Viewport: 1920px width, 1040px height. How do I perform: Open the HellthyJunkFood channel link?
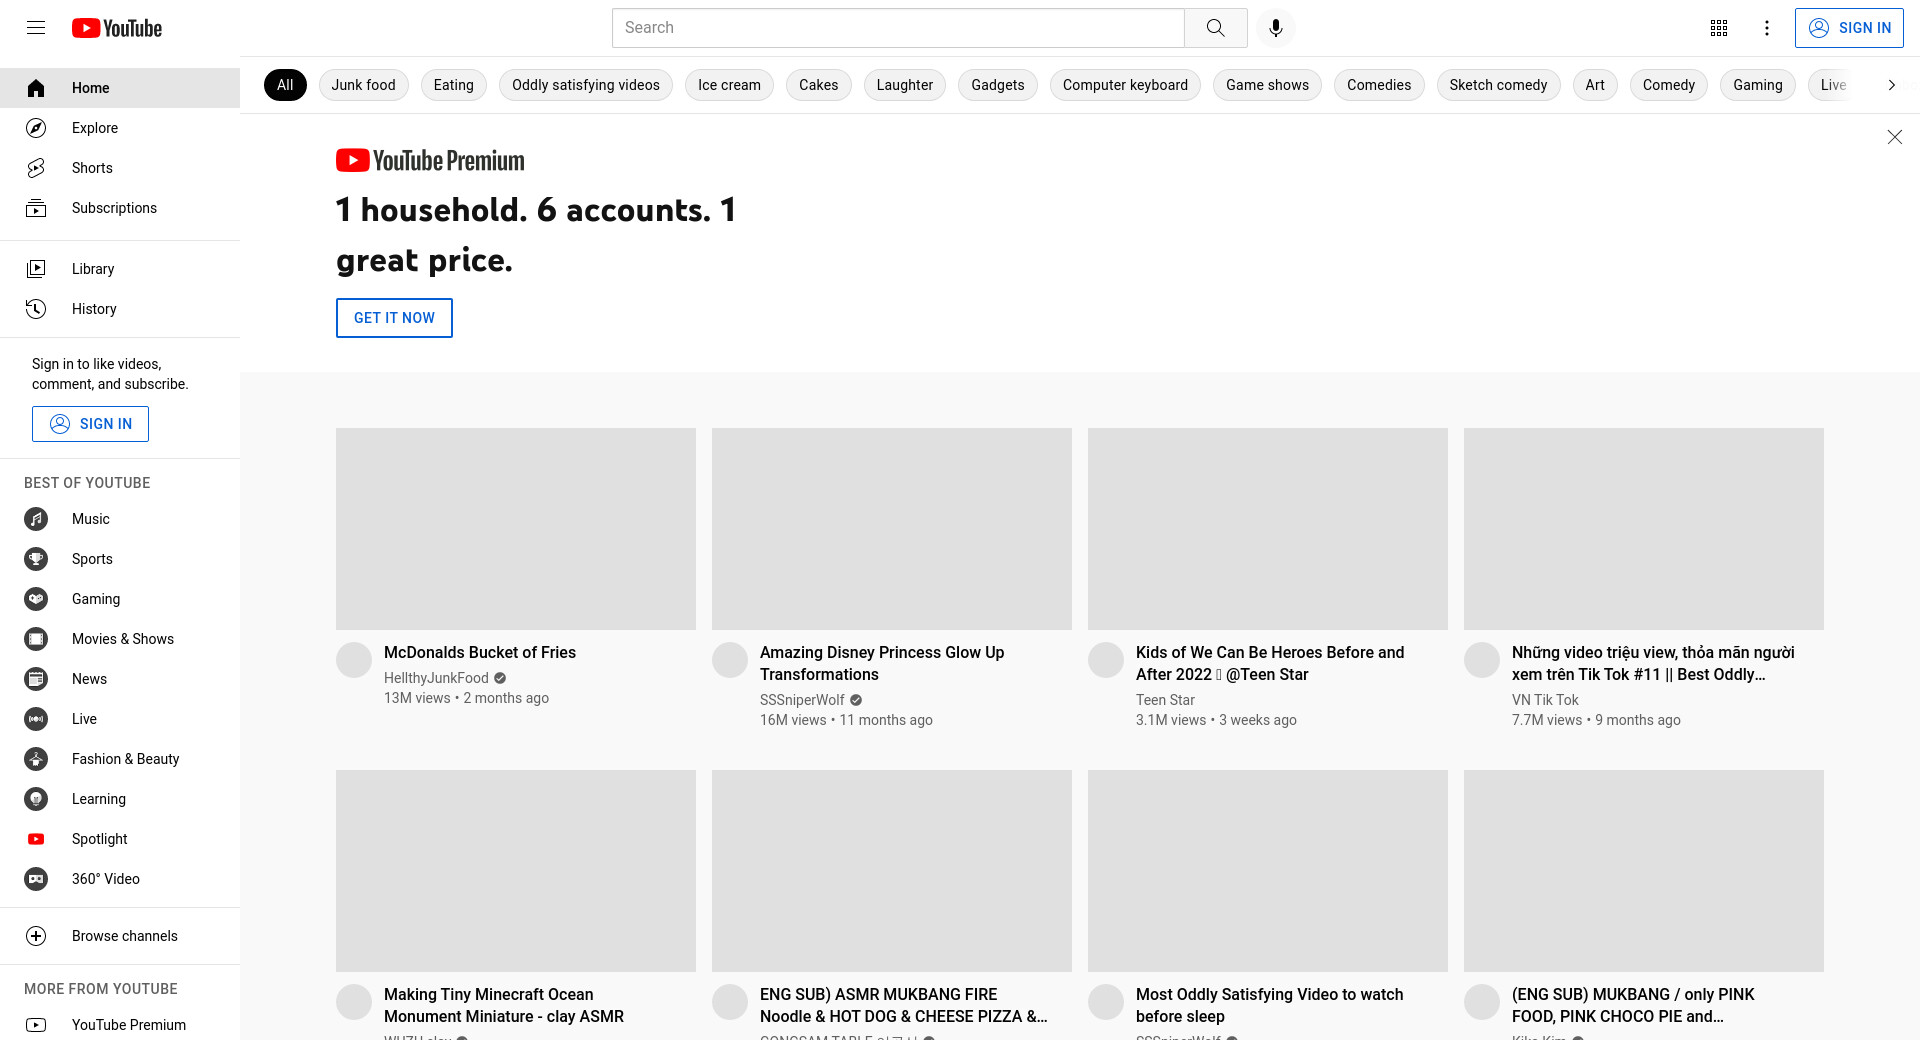436,678
